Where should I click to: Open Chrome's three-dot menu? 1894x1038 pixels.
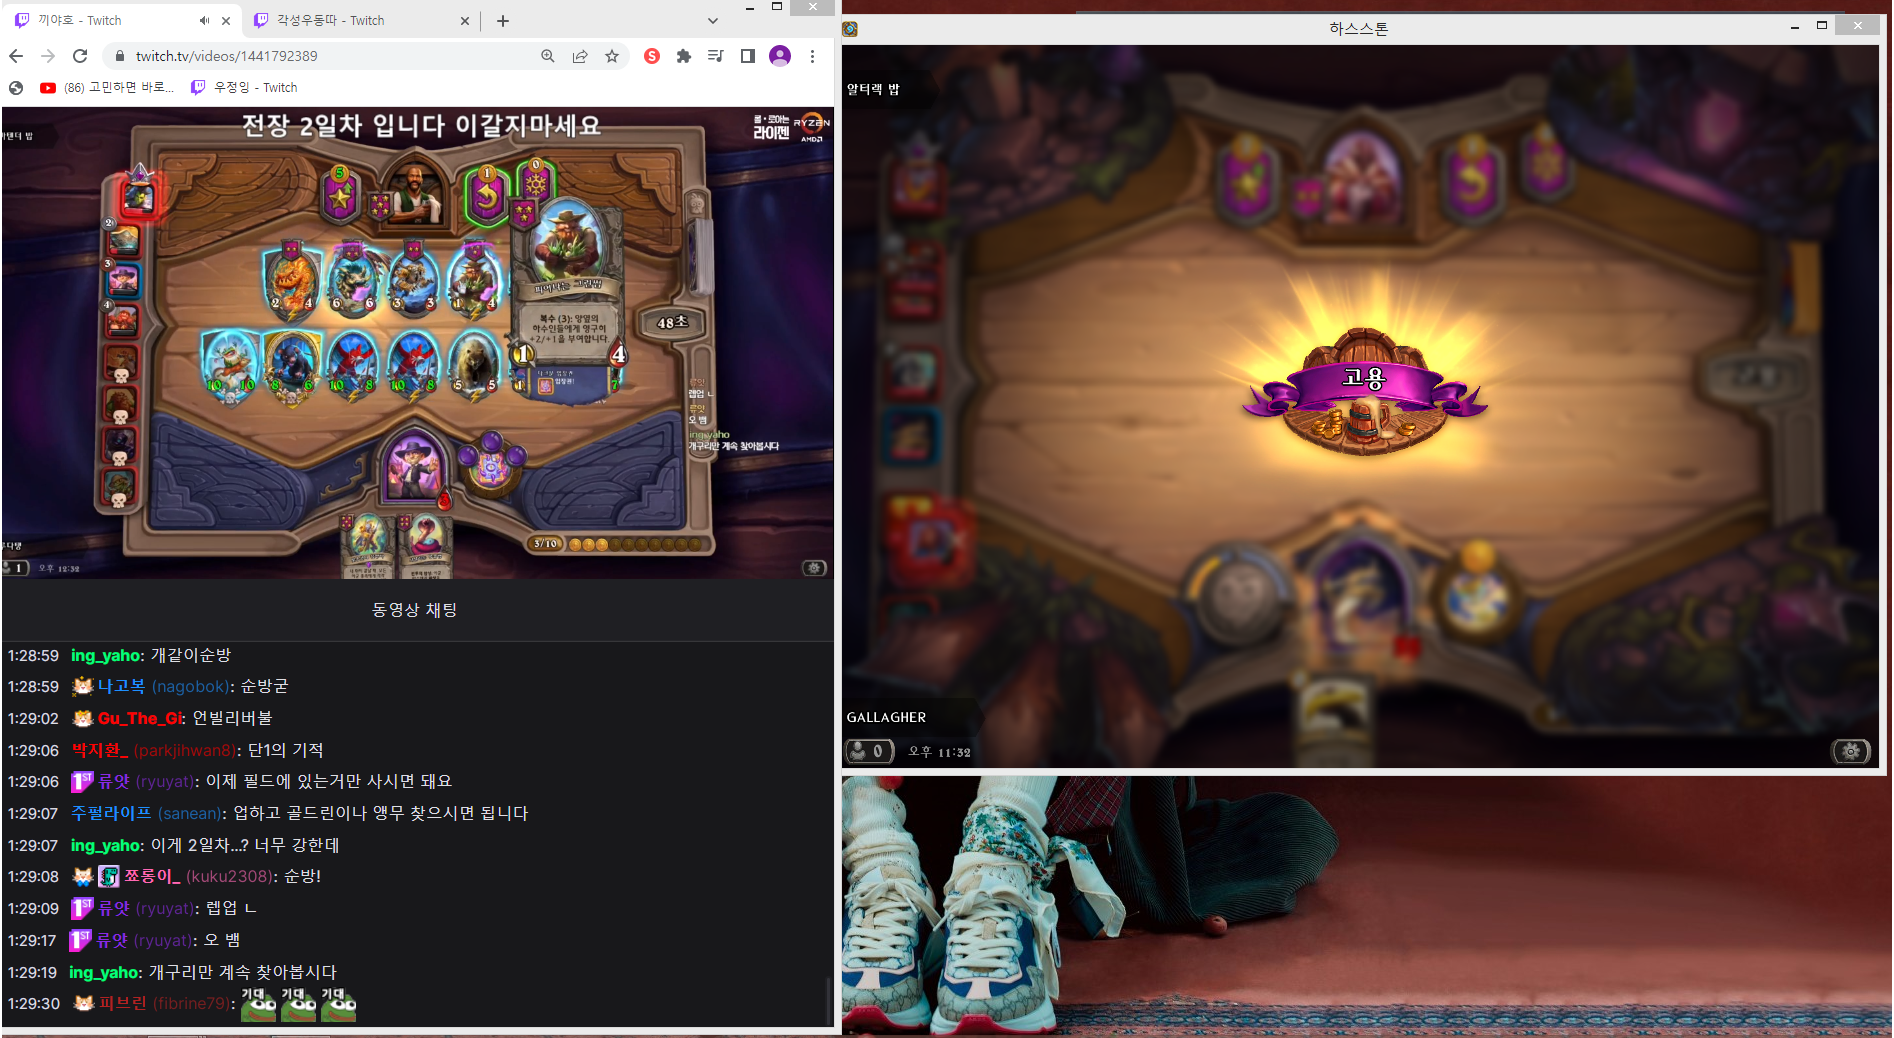pyautogui.click(x=812, y=56)
